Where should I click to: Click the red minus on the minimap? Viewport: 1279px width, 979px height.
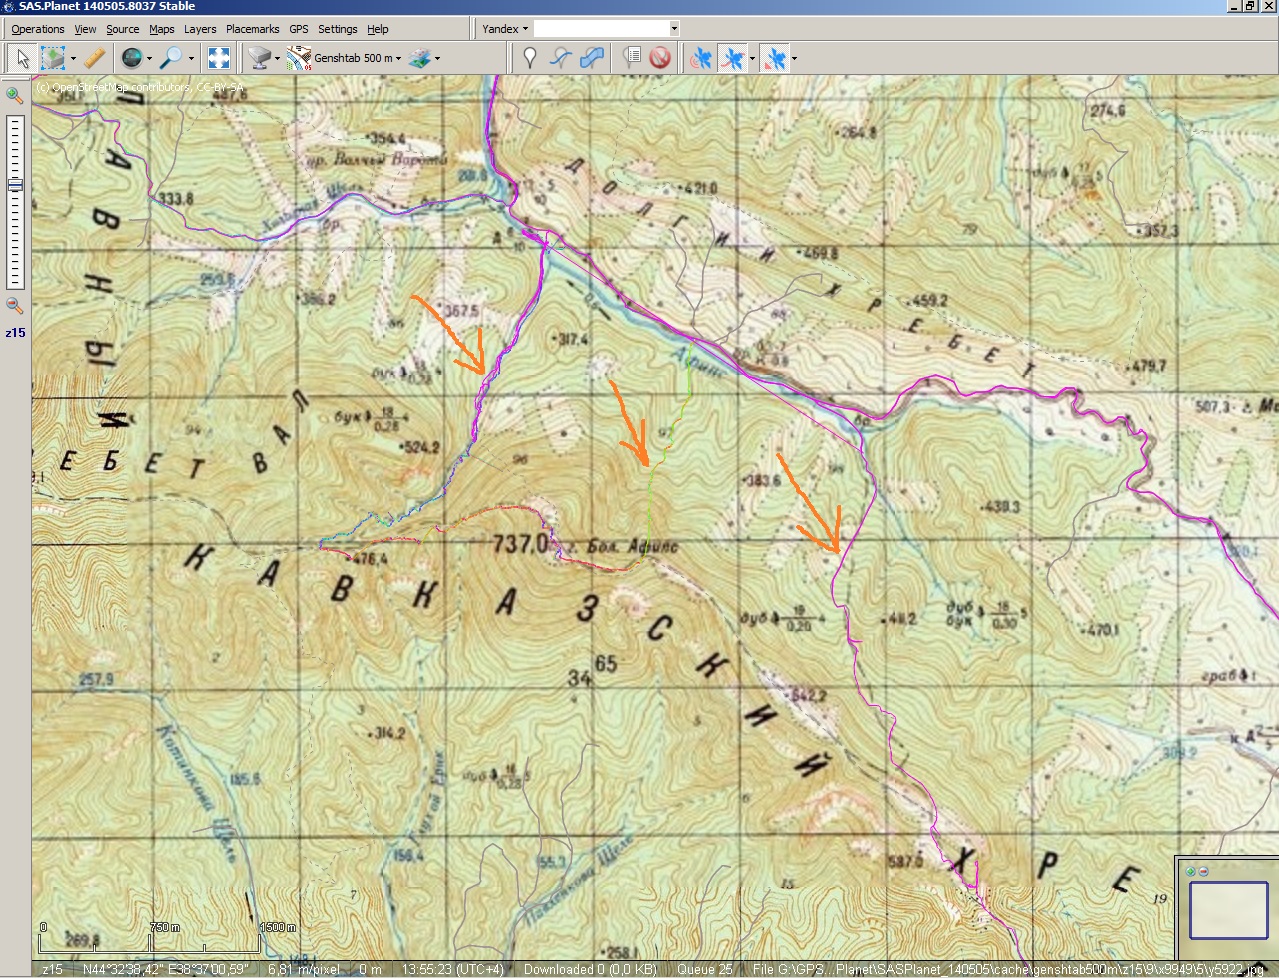tap(1203, 871)
